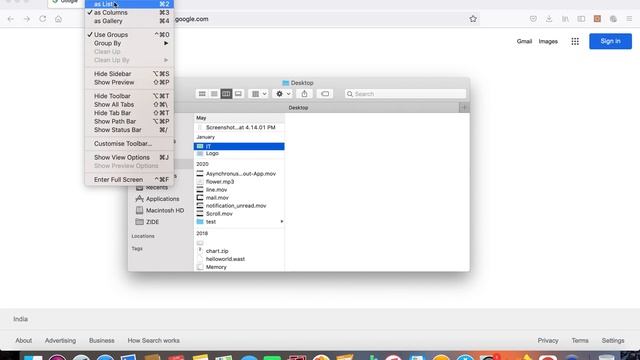The width and height of the screenshot is (640, 360).
Task: Open the Gmail link
Action: [524, 41]
